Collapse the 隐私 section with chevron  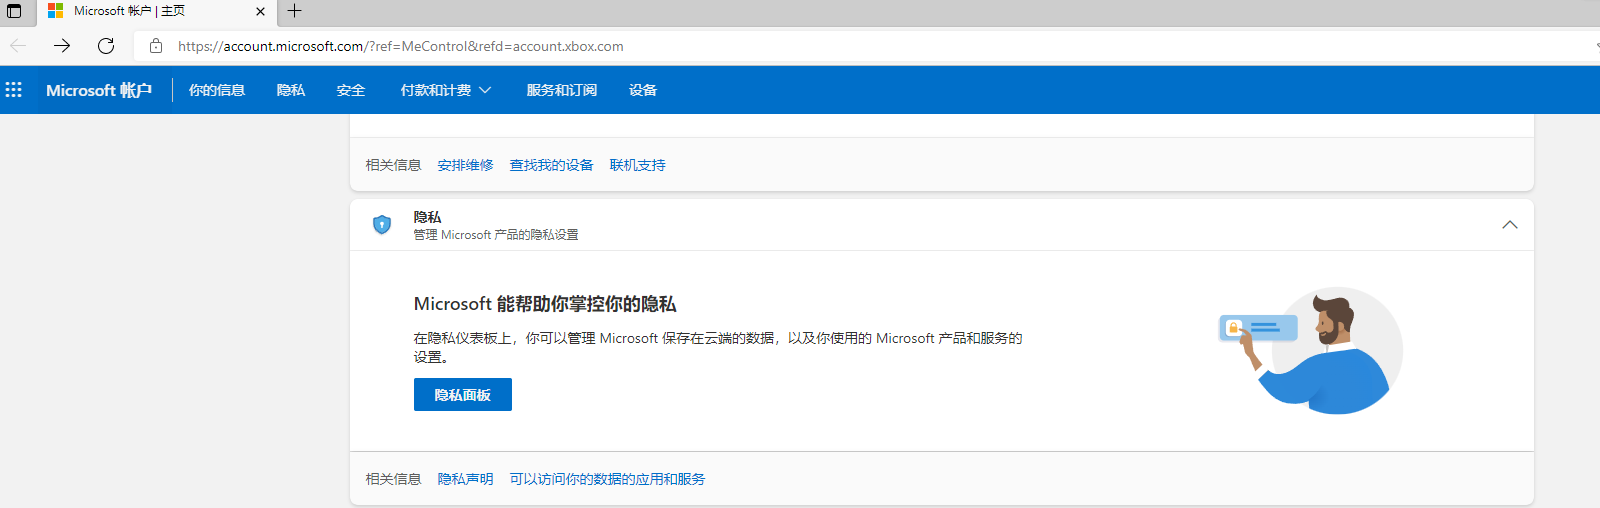(x=1510, y=225)
